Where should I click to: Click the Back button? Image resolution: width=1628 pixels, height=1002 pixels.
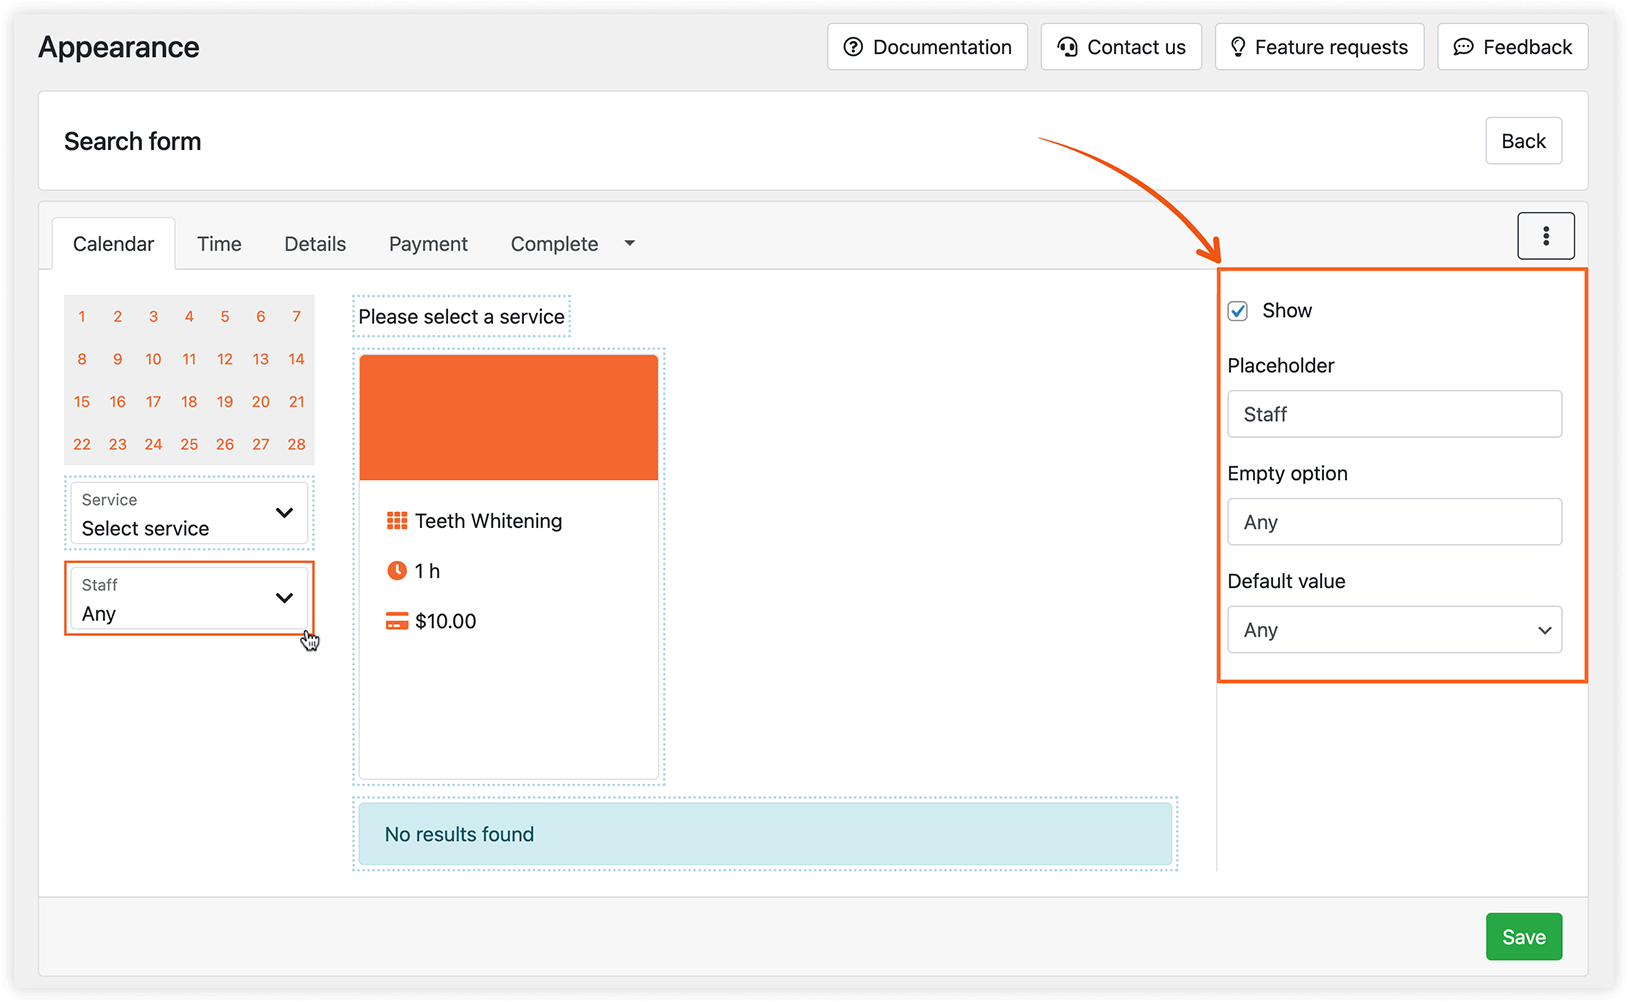pyautogui.click(x=1523, y=140)
